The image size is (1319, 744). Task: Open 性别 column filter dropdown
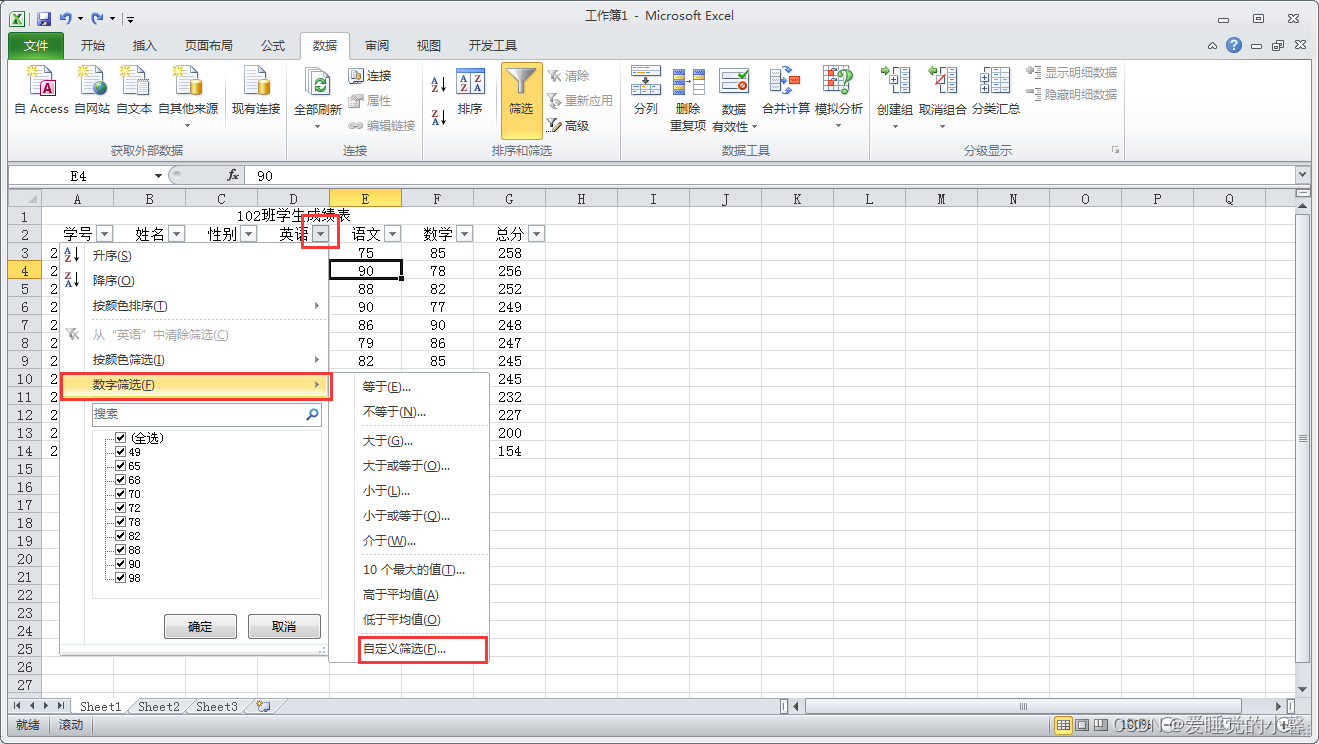tap(249, 234)
